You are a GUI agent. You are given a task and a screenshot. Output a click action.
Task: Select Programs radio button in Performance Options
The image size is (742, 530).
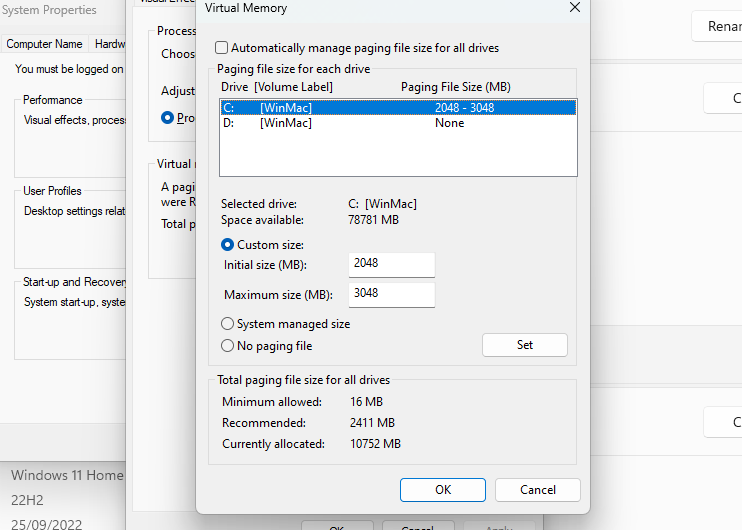click(x=168, y=117)
